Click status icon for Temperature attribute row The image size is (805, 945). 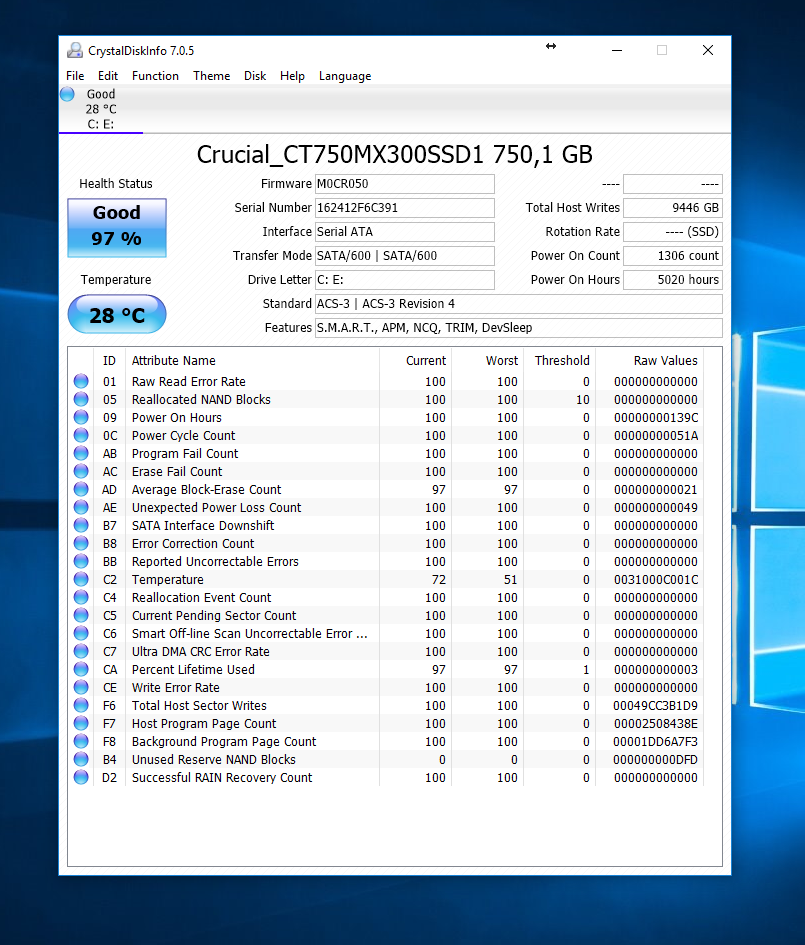81,579
